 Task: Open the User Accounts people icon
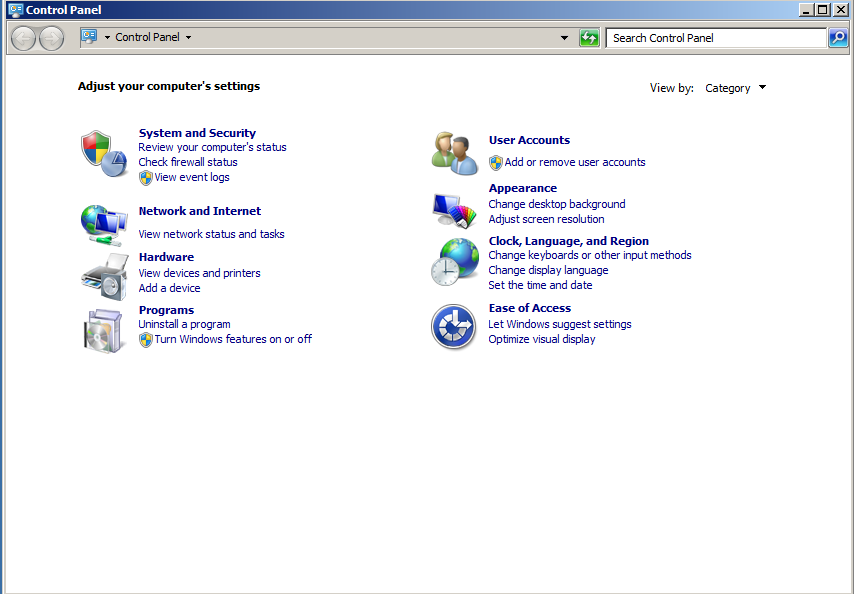455,153
